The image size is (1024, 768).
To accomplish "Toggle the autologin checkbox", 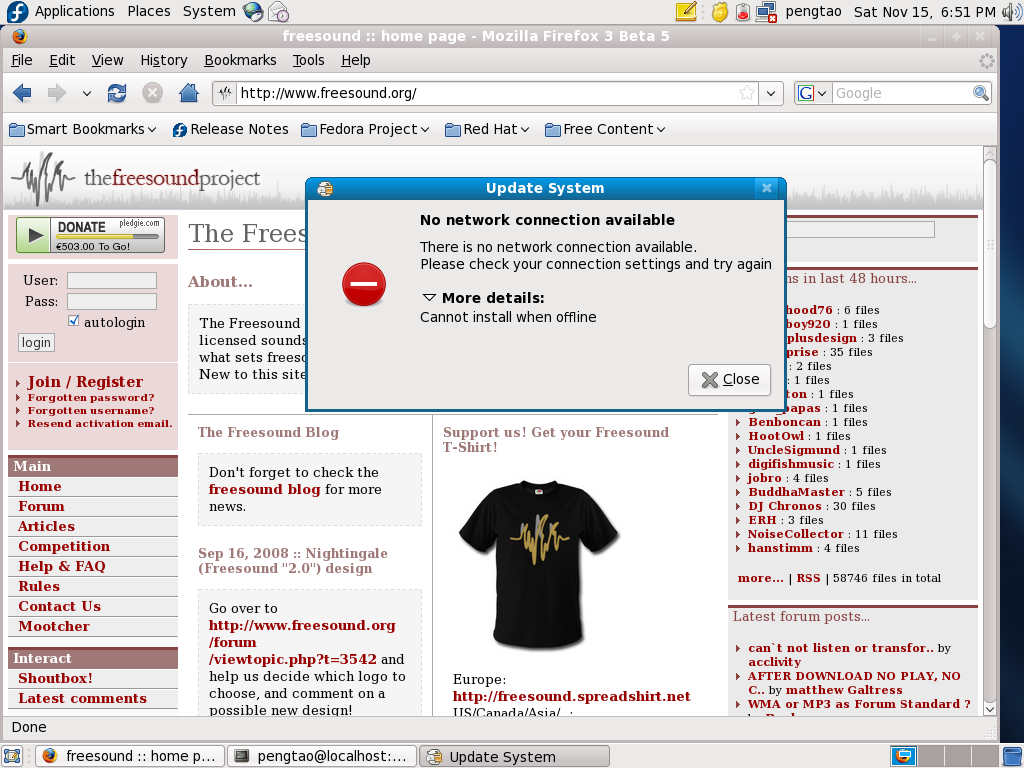I will pyautogui.click(x=74, y=321).
